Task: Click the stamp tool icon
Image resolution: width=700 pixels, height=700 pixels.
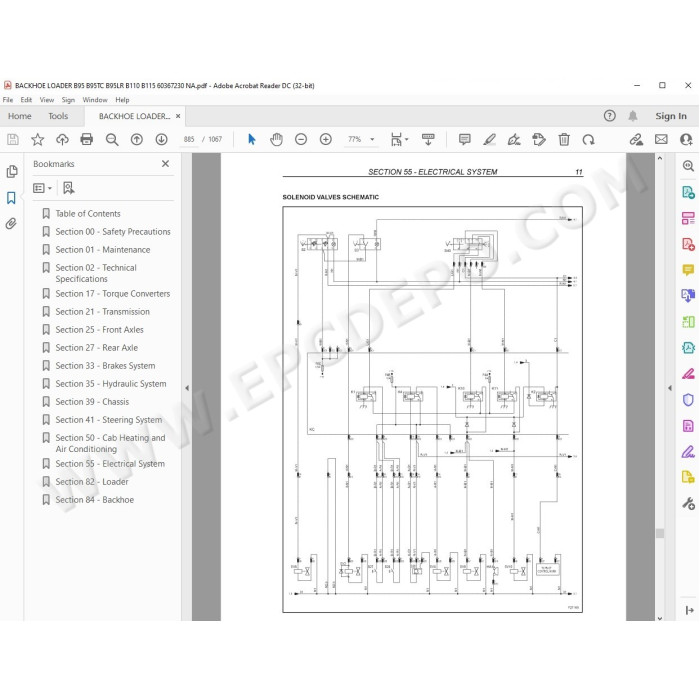Action: pos(539,140)
